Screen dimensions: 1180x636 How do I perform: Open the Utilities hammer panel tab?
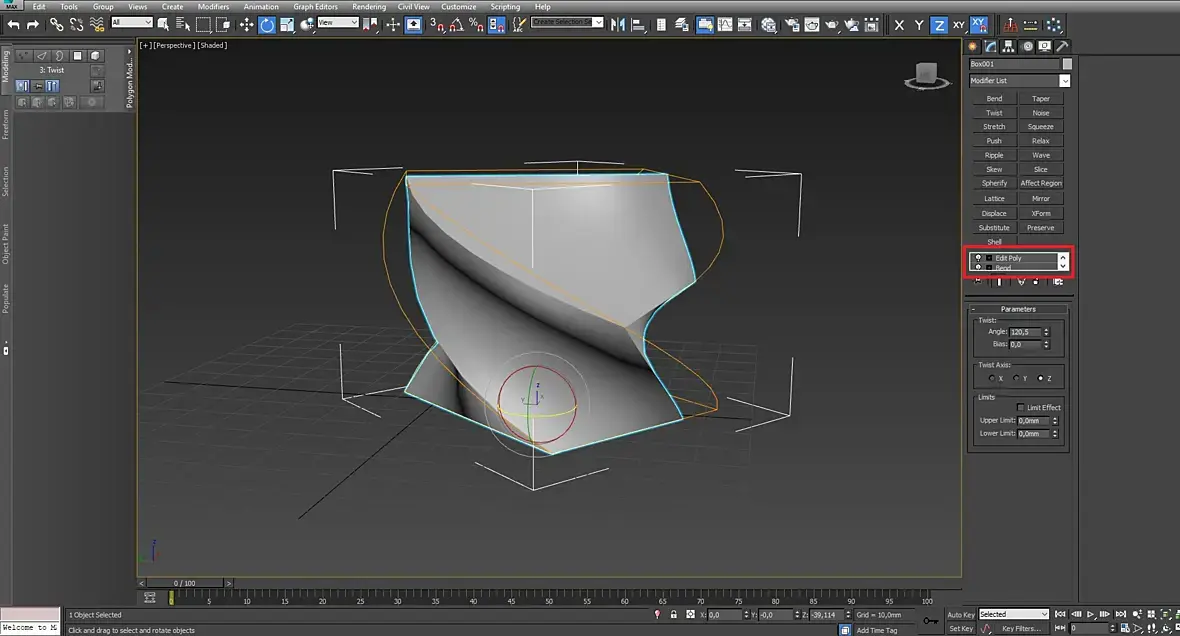1062,46
